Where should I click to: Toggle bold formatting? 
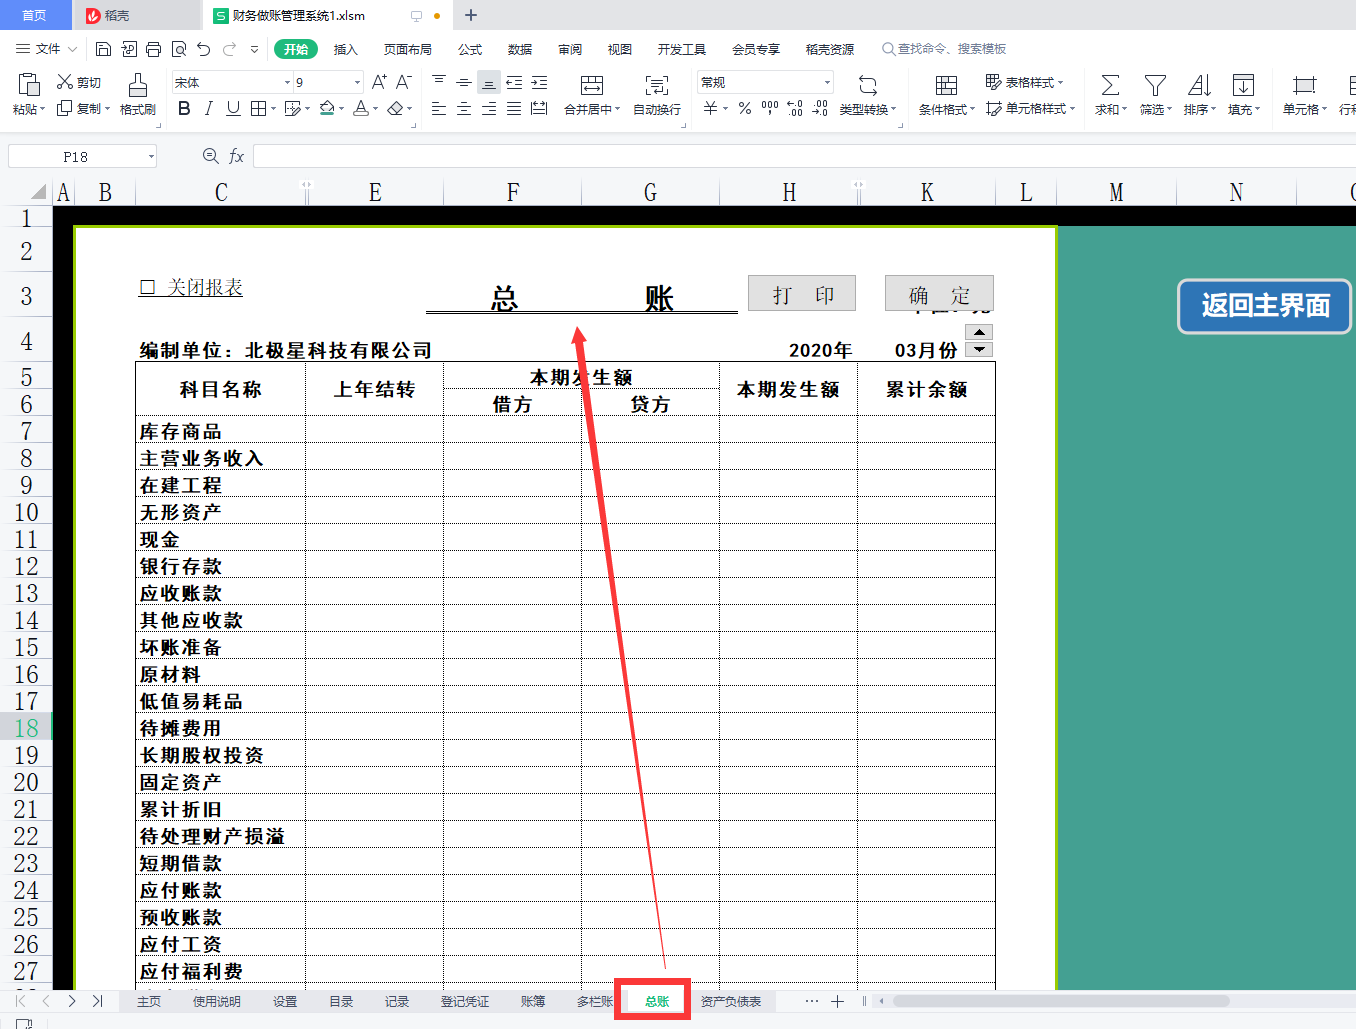click(x=184, y=108)
